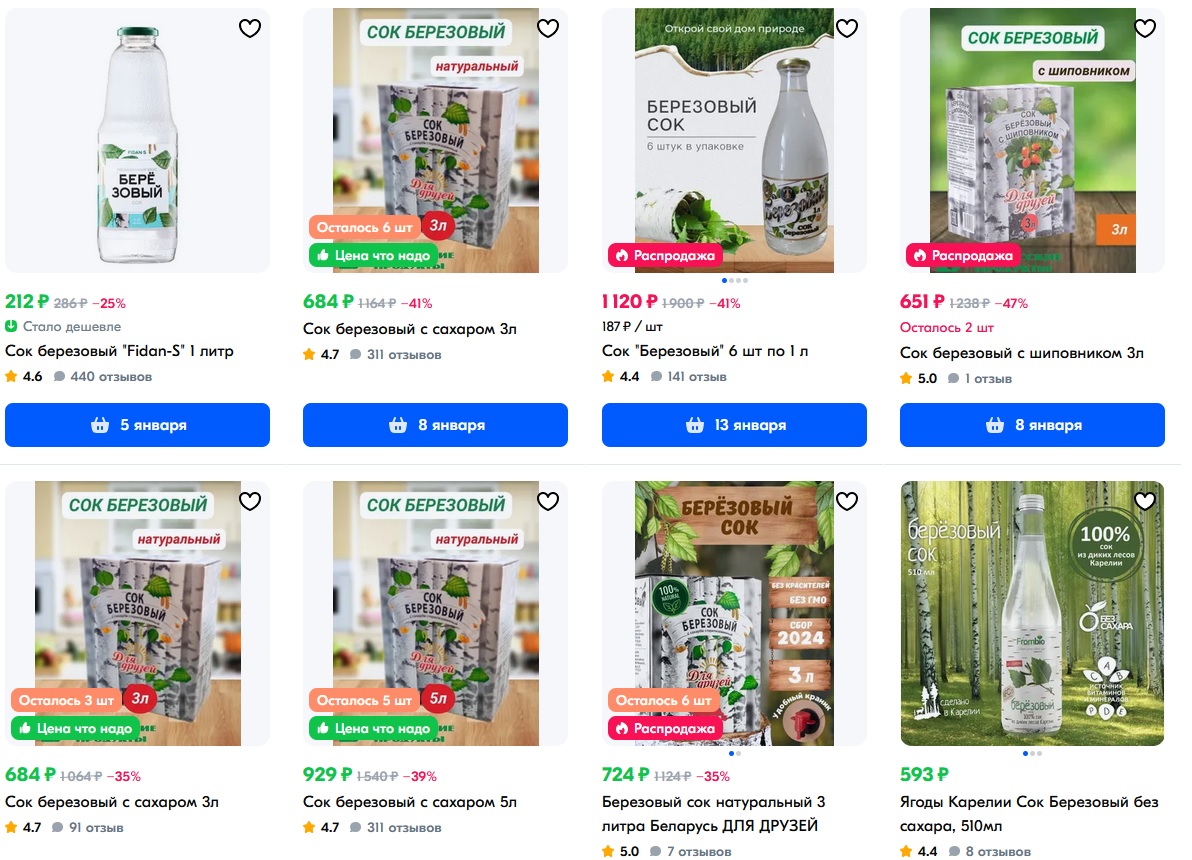Favorite the Ягоды Карелии 510мл juice

tap(1144, 501)
